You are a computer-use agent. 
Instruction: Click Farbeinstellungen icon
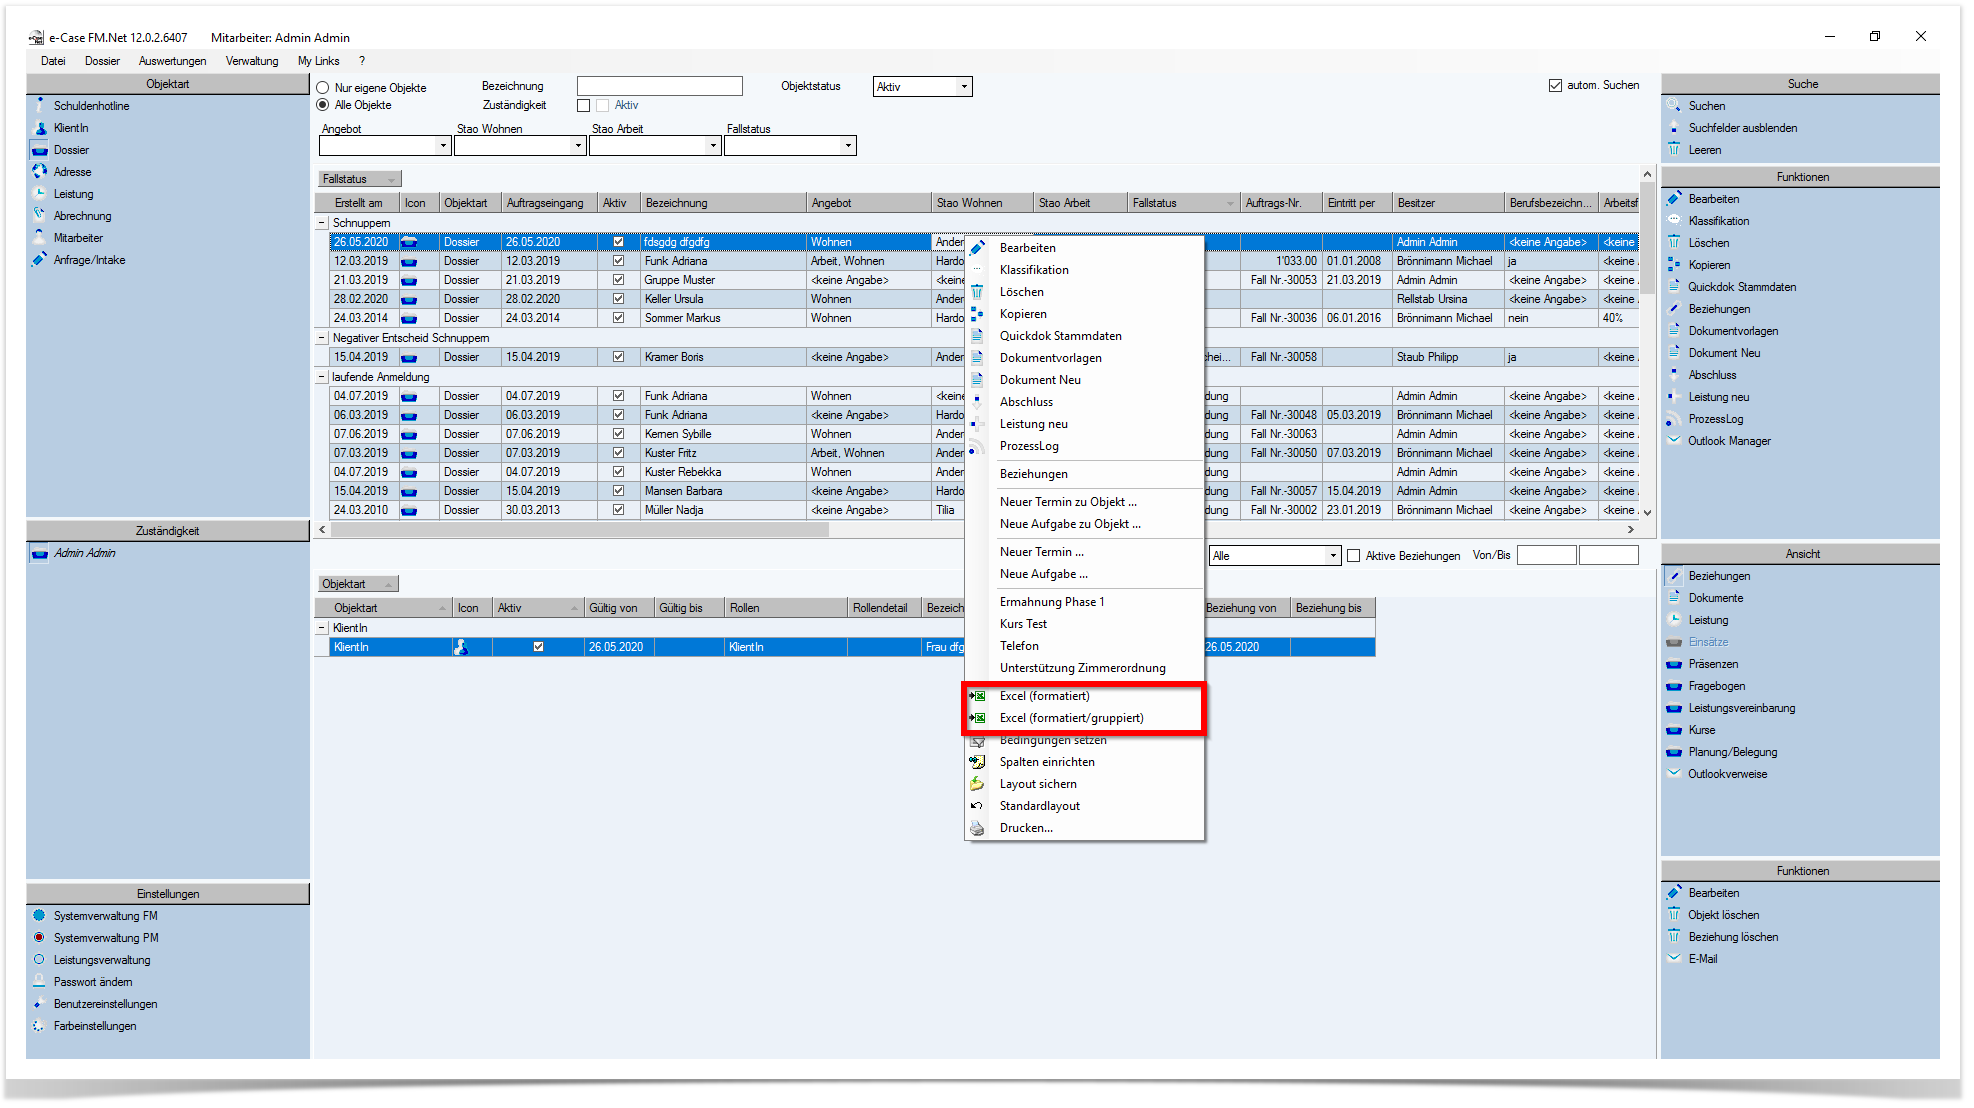click(39, 1025)
